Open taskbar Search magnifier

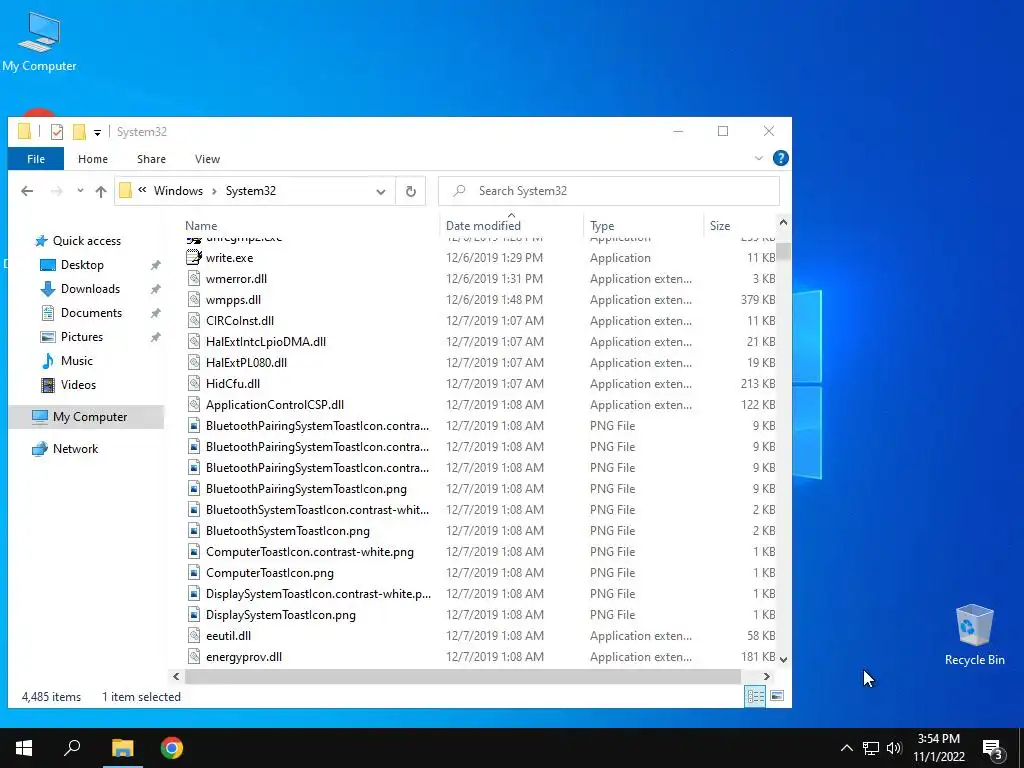(x=72, y=748)
